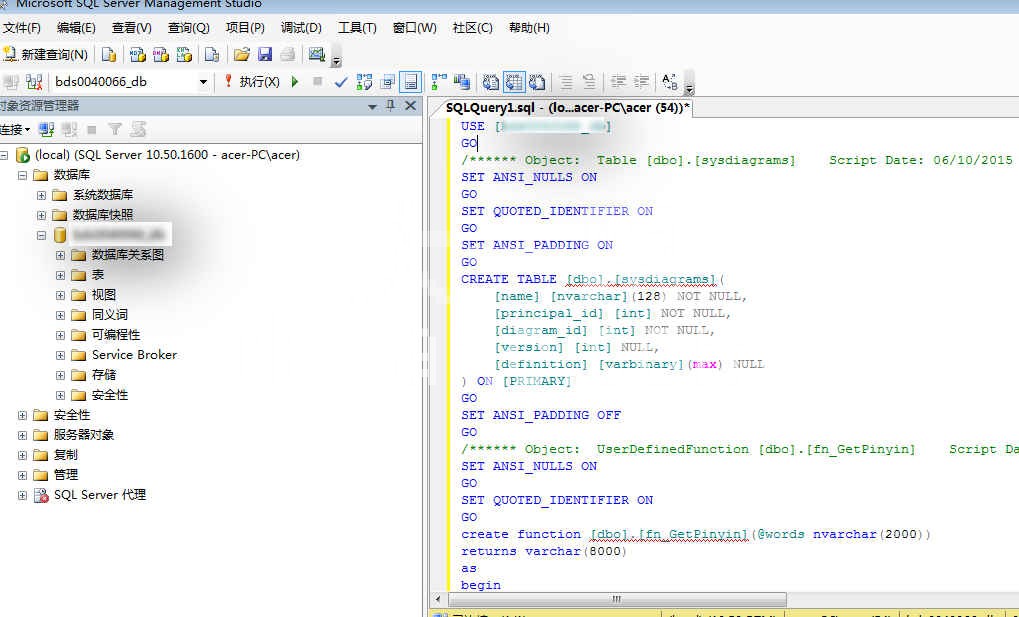Viewport: 1019px width, 617px height.
Task: Open the SQL editor toolbar overflow arrow
Action: [x=689, y=89]
